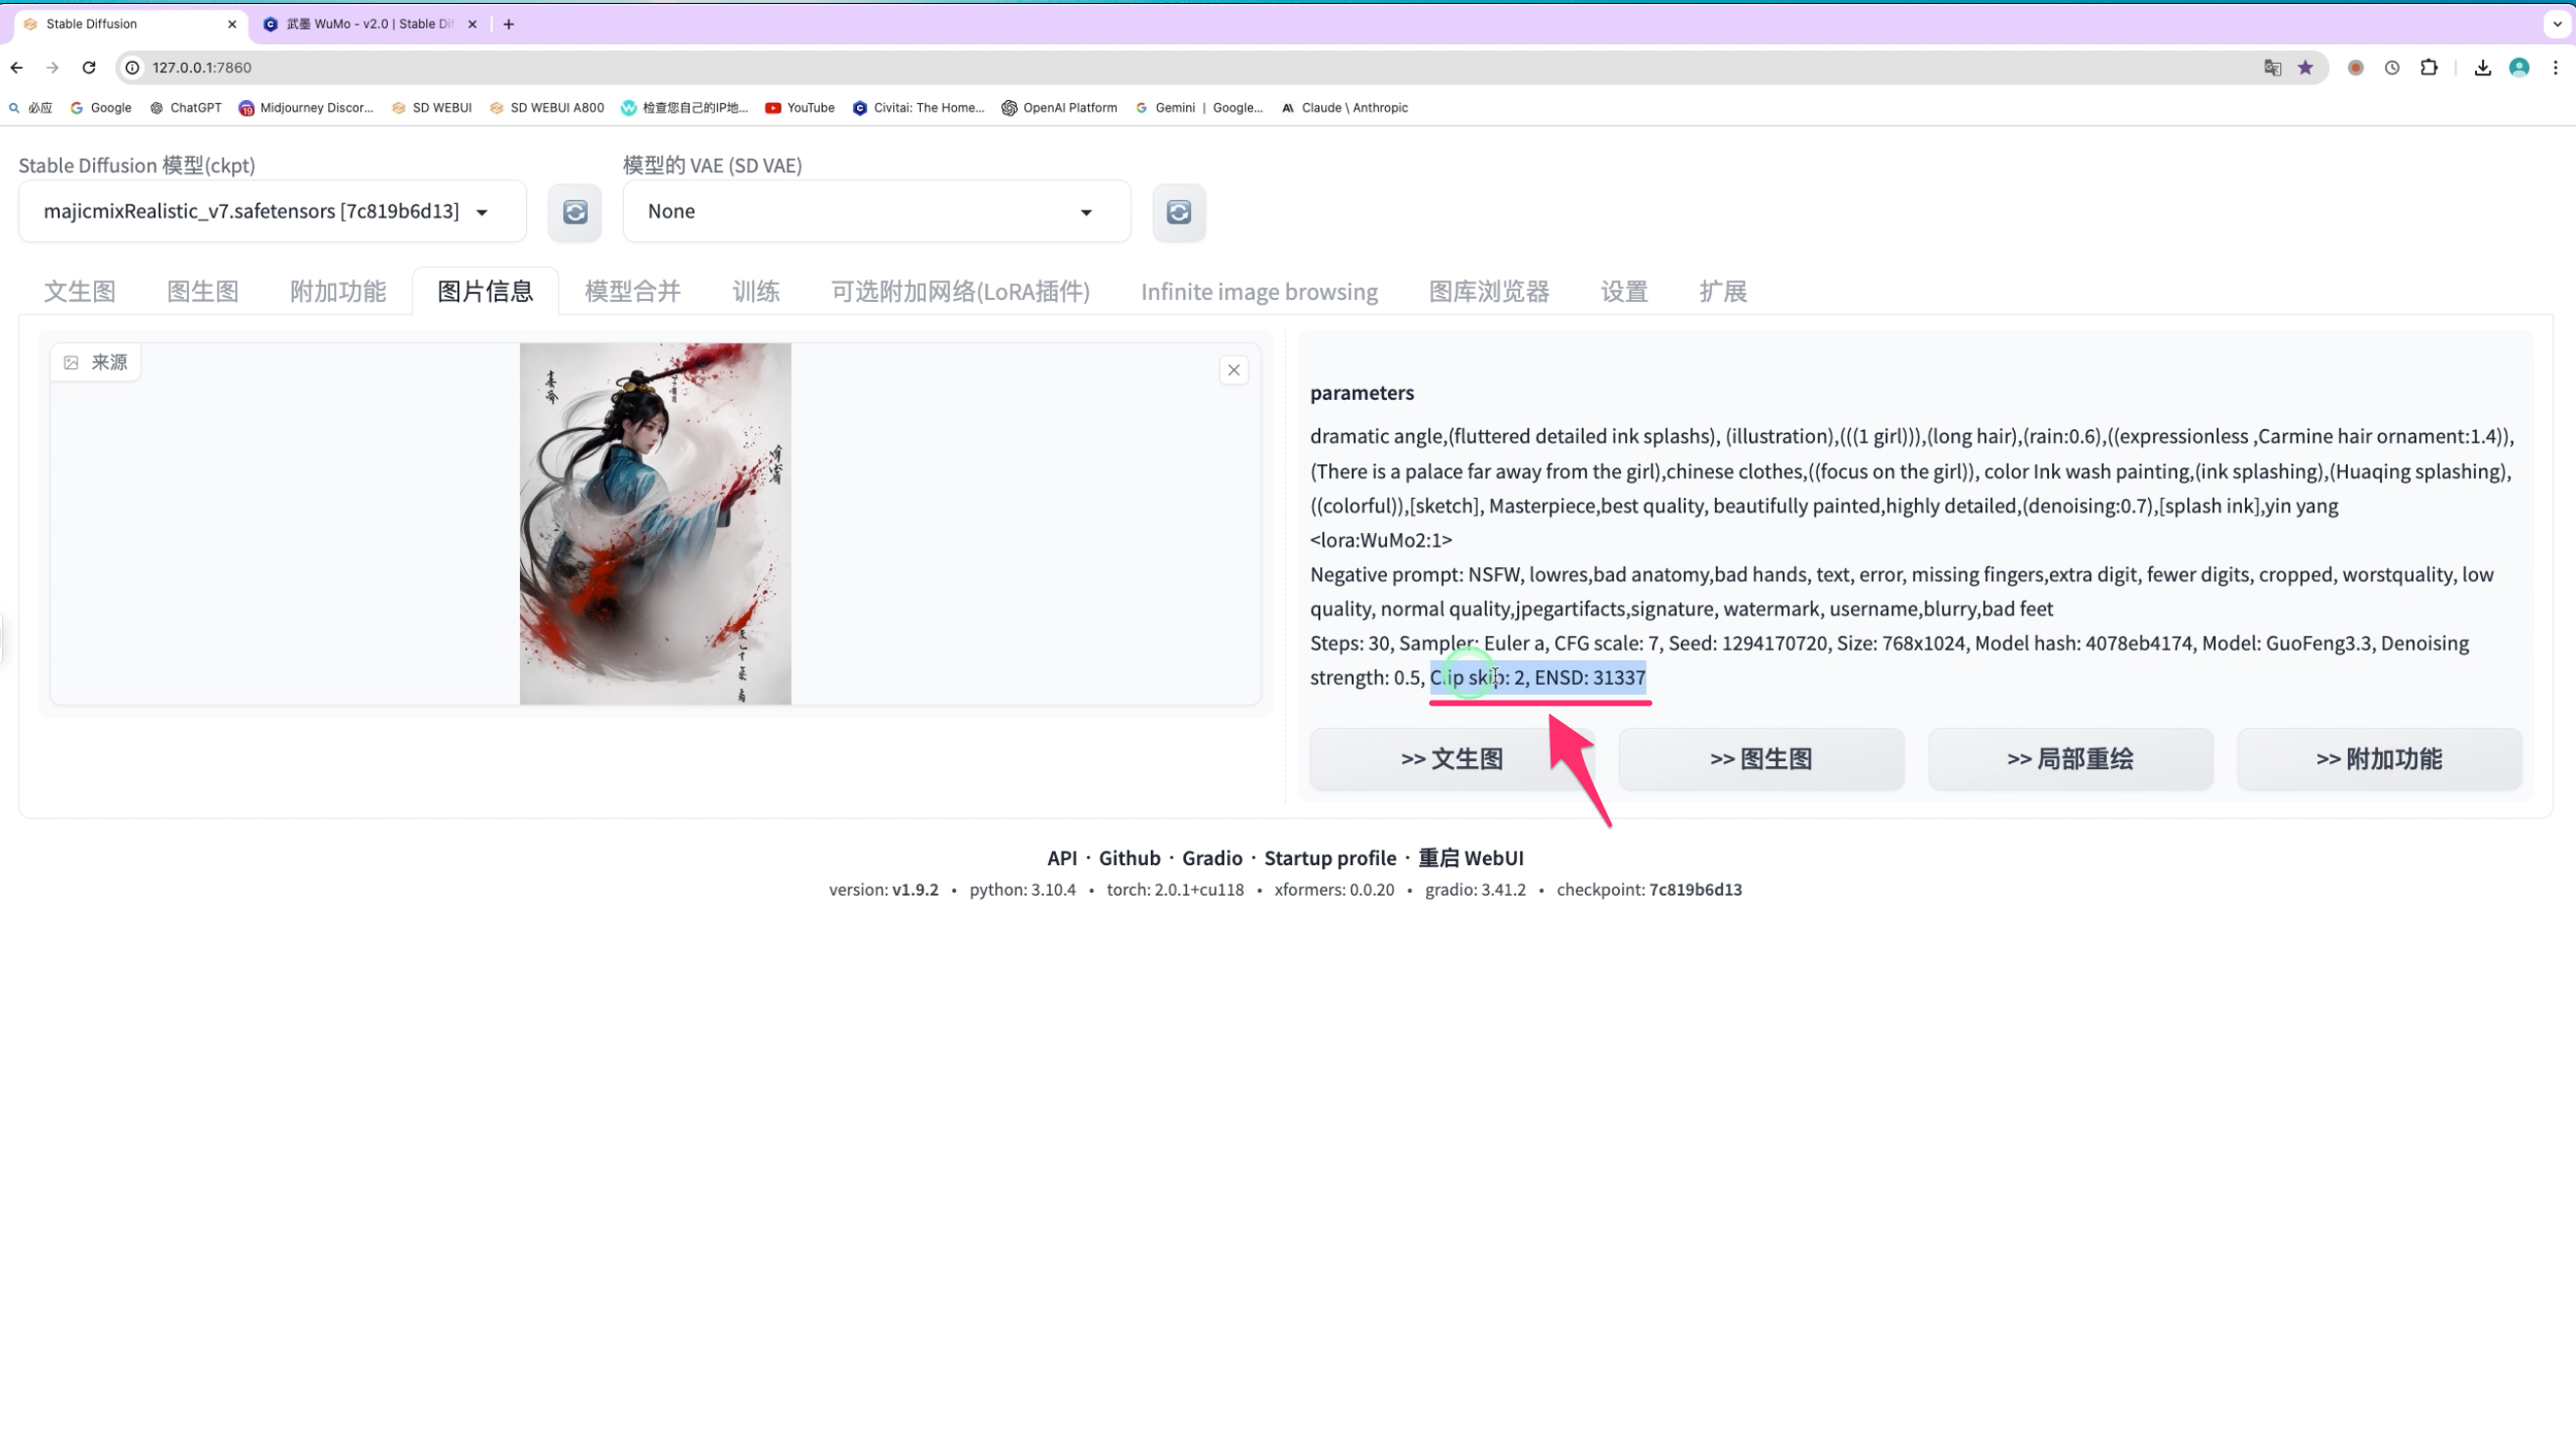Open the Github footer link
This screenshot has width=2576, height=1454.
pyautogui.click(x=1130, y=858)
